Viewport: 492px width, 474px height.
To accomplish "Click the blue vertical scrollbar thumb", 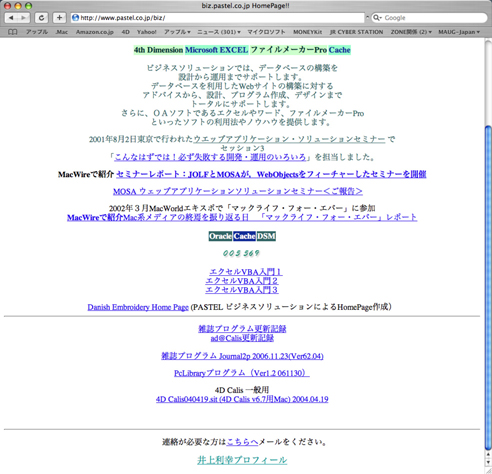I will click(488, 288).
